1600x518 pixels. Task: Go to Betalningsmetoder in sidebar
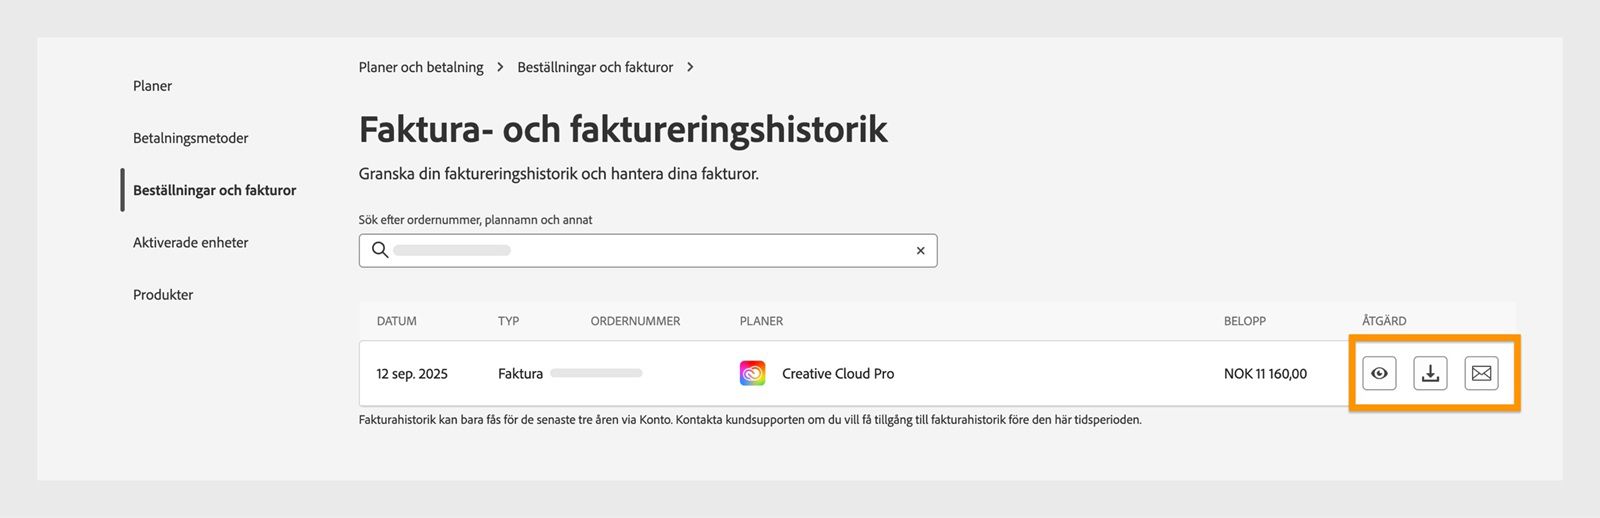[190, 138]
